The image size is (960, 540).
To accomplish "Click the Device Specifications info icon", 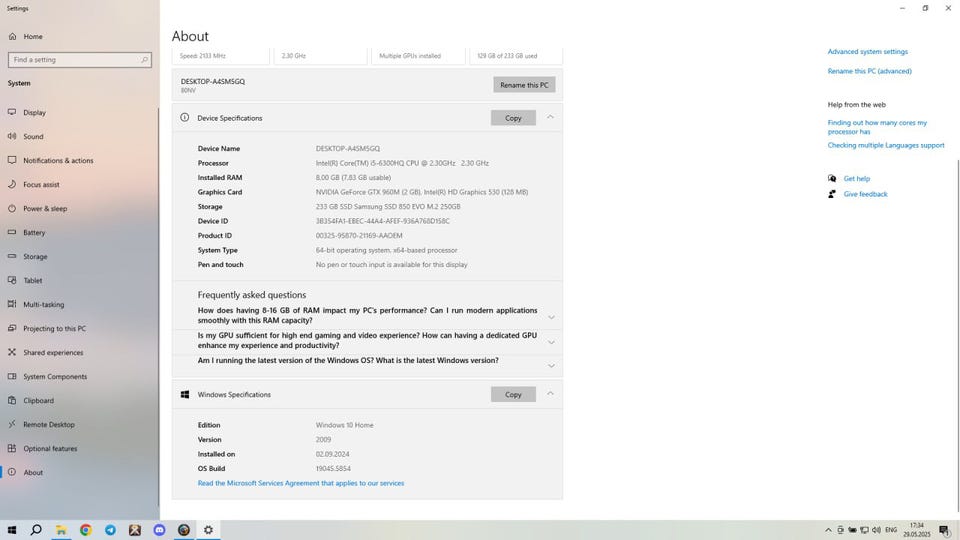I will click(x=184, y=118).
